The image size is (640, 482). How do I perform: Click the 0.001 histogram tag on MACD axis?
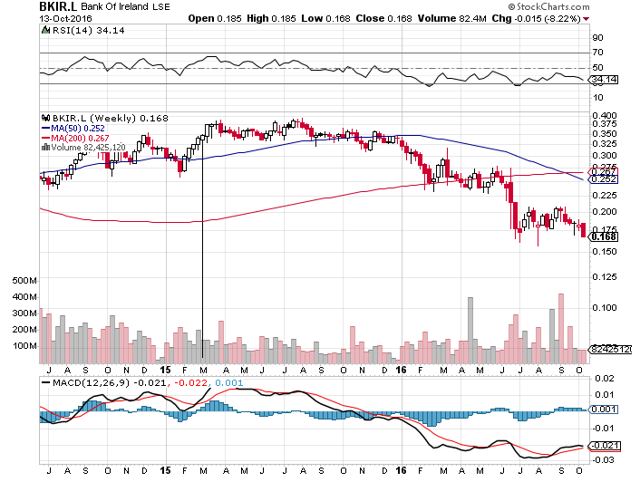(x=604, y=409)
